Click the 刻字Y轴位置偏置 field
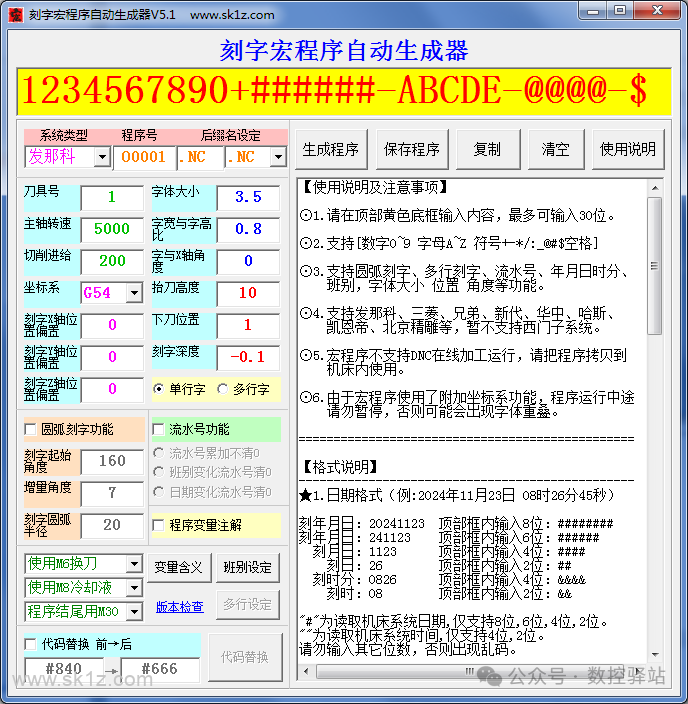688x704 pixels. click(x=112, y=357)
